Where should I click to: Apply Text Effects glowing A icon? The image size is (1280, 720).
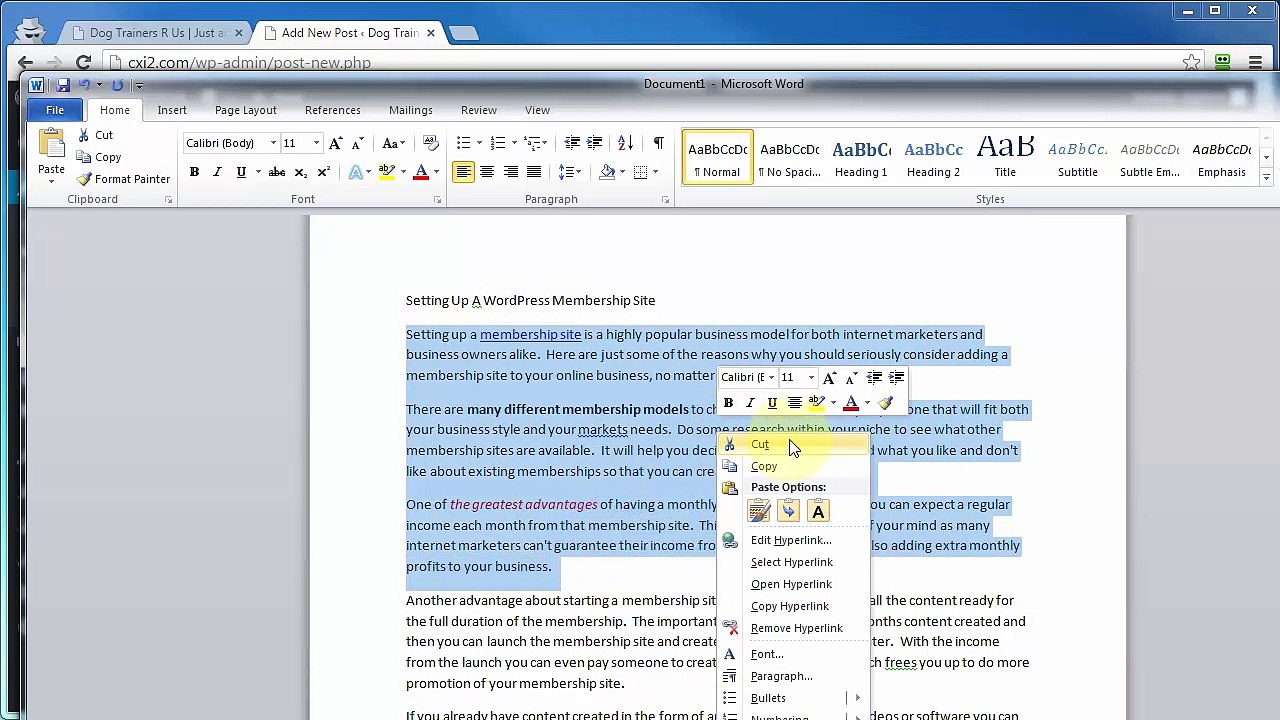point(356,172)
